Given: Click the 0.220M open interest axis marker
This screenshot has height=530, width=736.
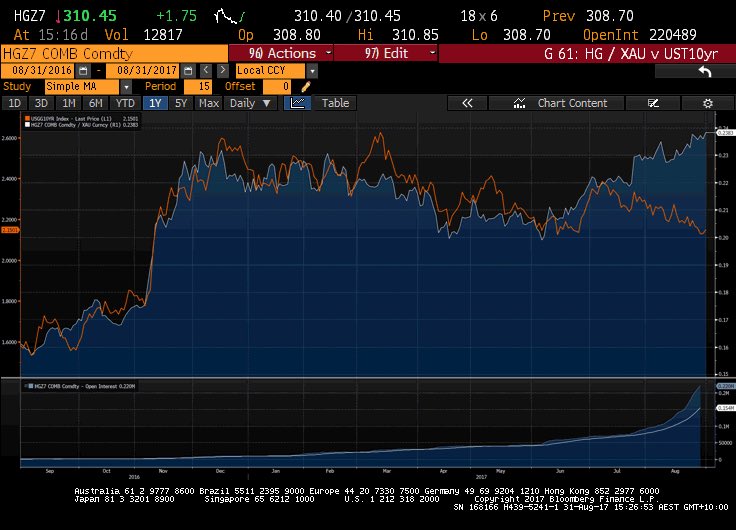Looking at the screenshot, I should (x=725, y=386).
